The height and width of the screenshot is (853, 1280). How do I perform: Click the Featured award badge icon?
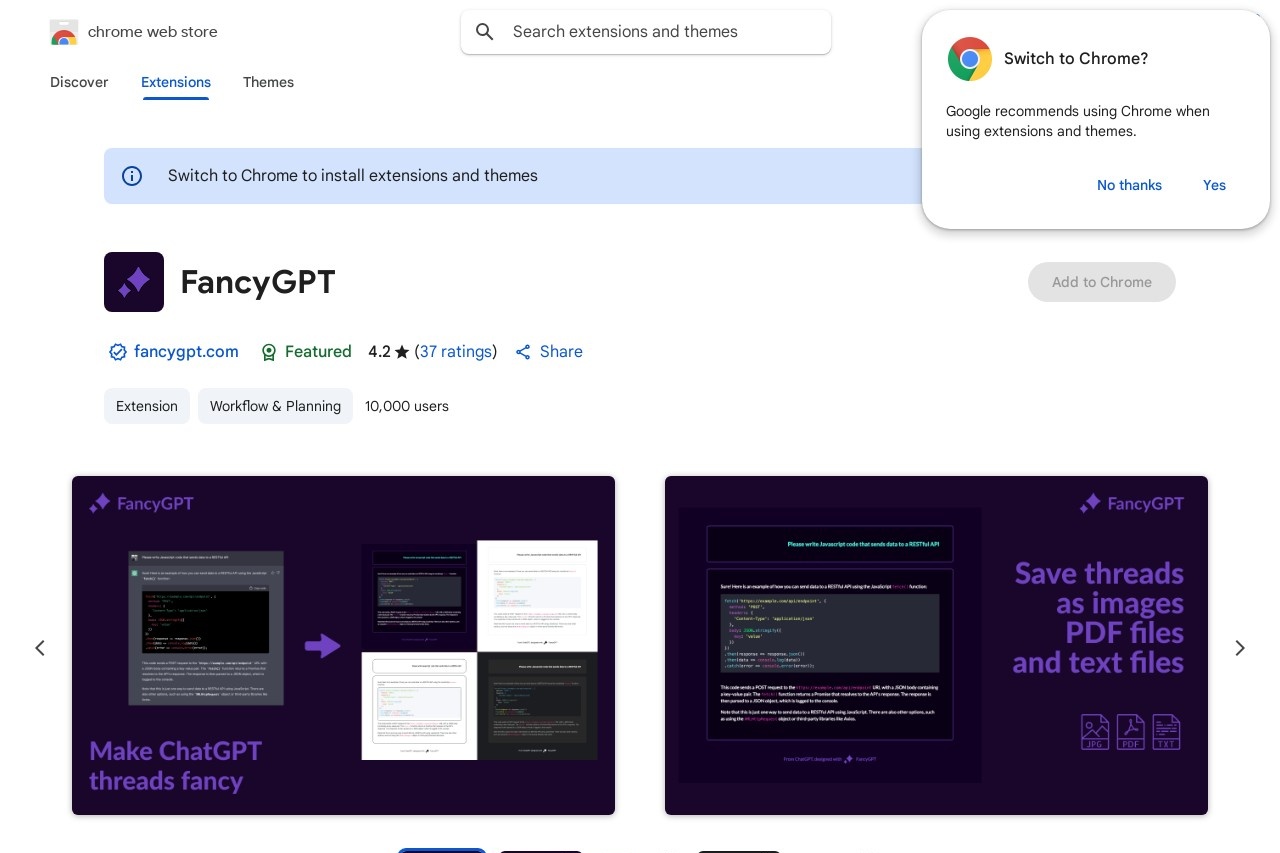pos(268,352)
